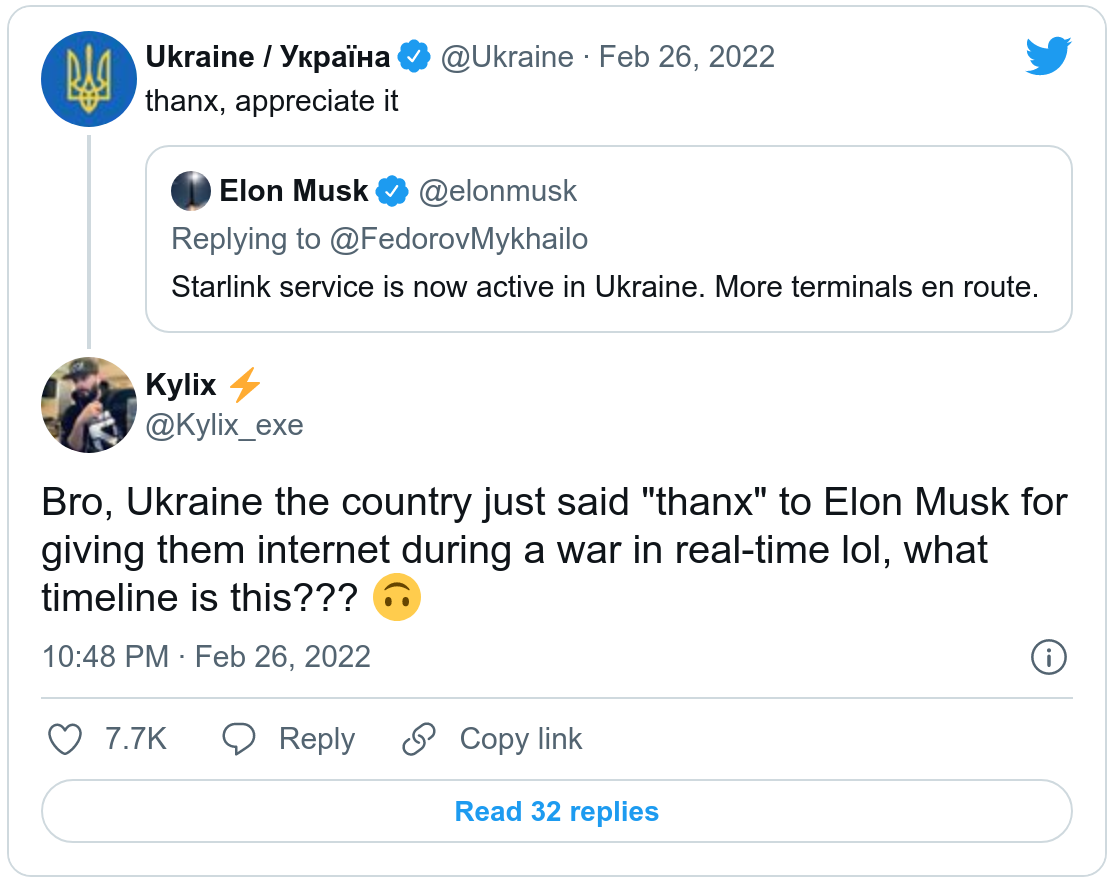Open Ukraine's trident profile avatar
The height and width of the screenshot is (879, 1112).
tap(88, 79)
